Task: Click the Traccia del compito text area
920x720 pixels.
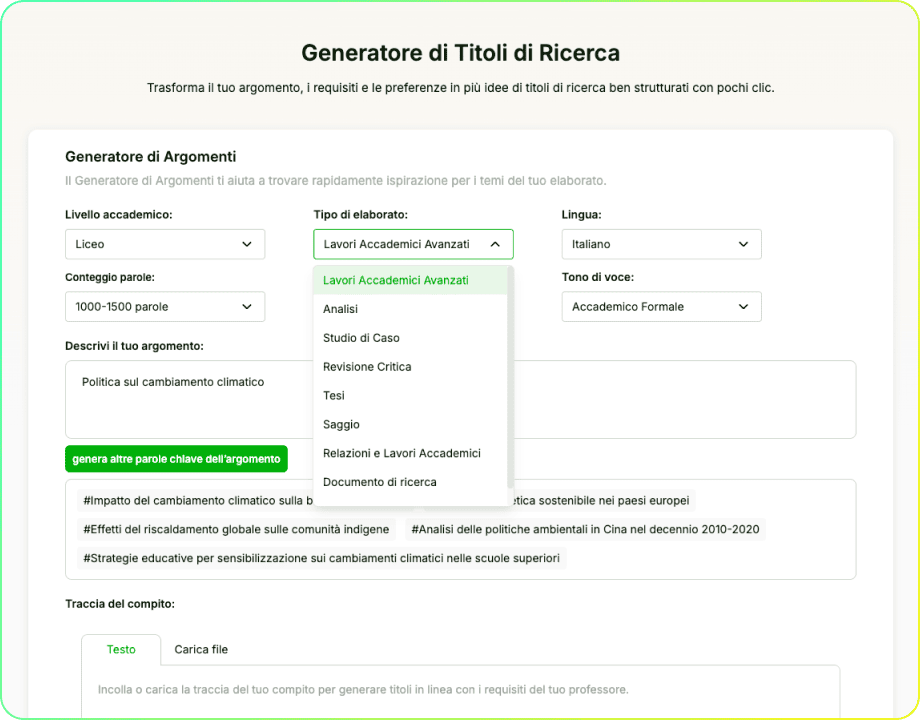Action: coord(461,692)
